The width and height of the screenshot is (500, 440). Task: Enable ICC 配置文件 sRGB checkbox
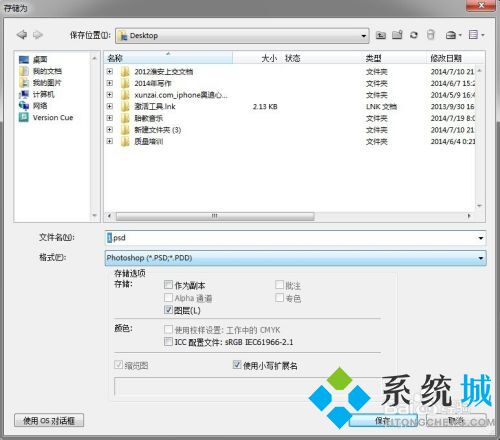pyautogui.click(x=168, y=341)
